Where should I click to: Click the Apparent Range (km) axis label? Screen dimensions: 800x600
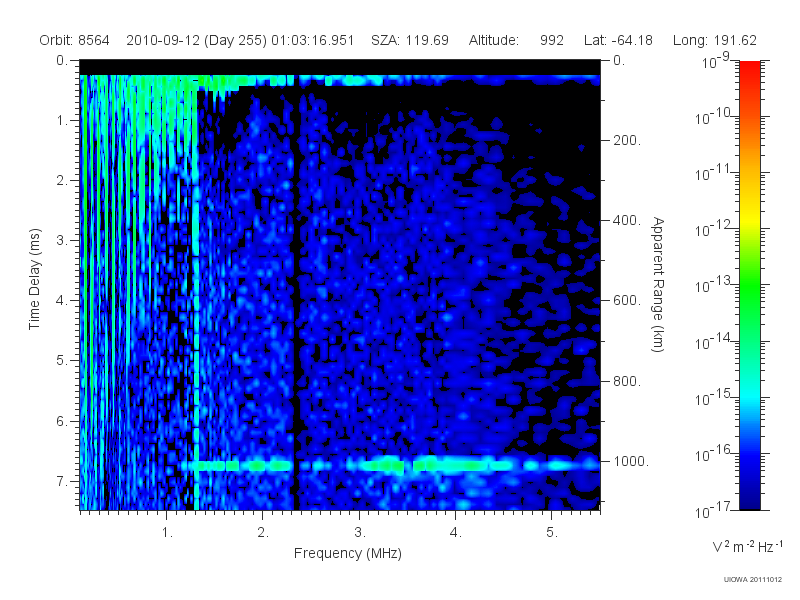658,284
